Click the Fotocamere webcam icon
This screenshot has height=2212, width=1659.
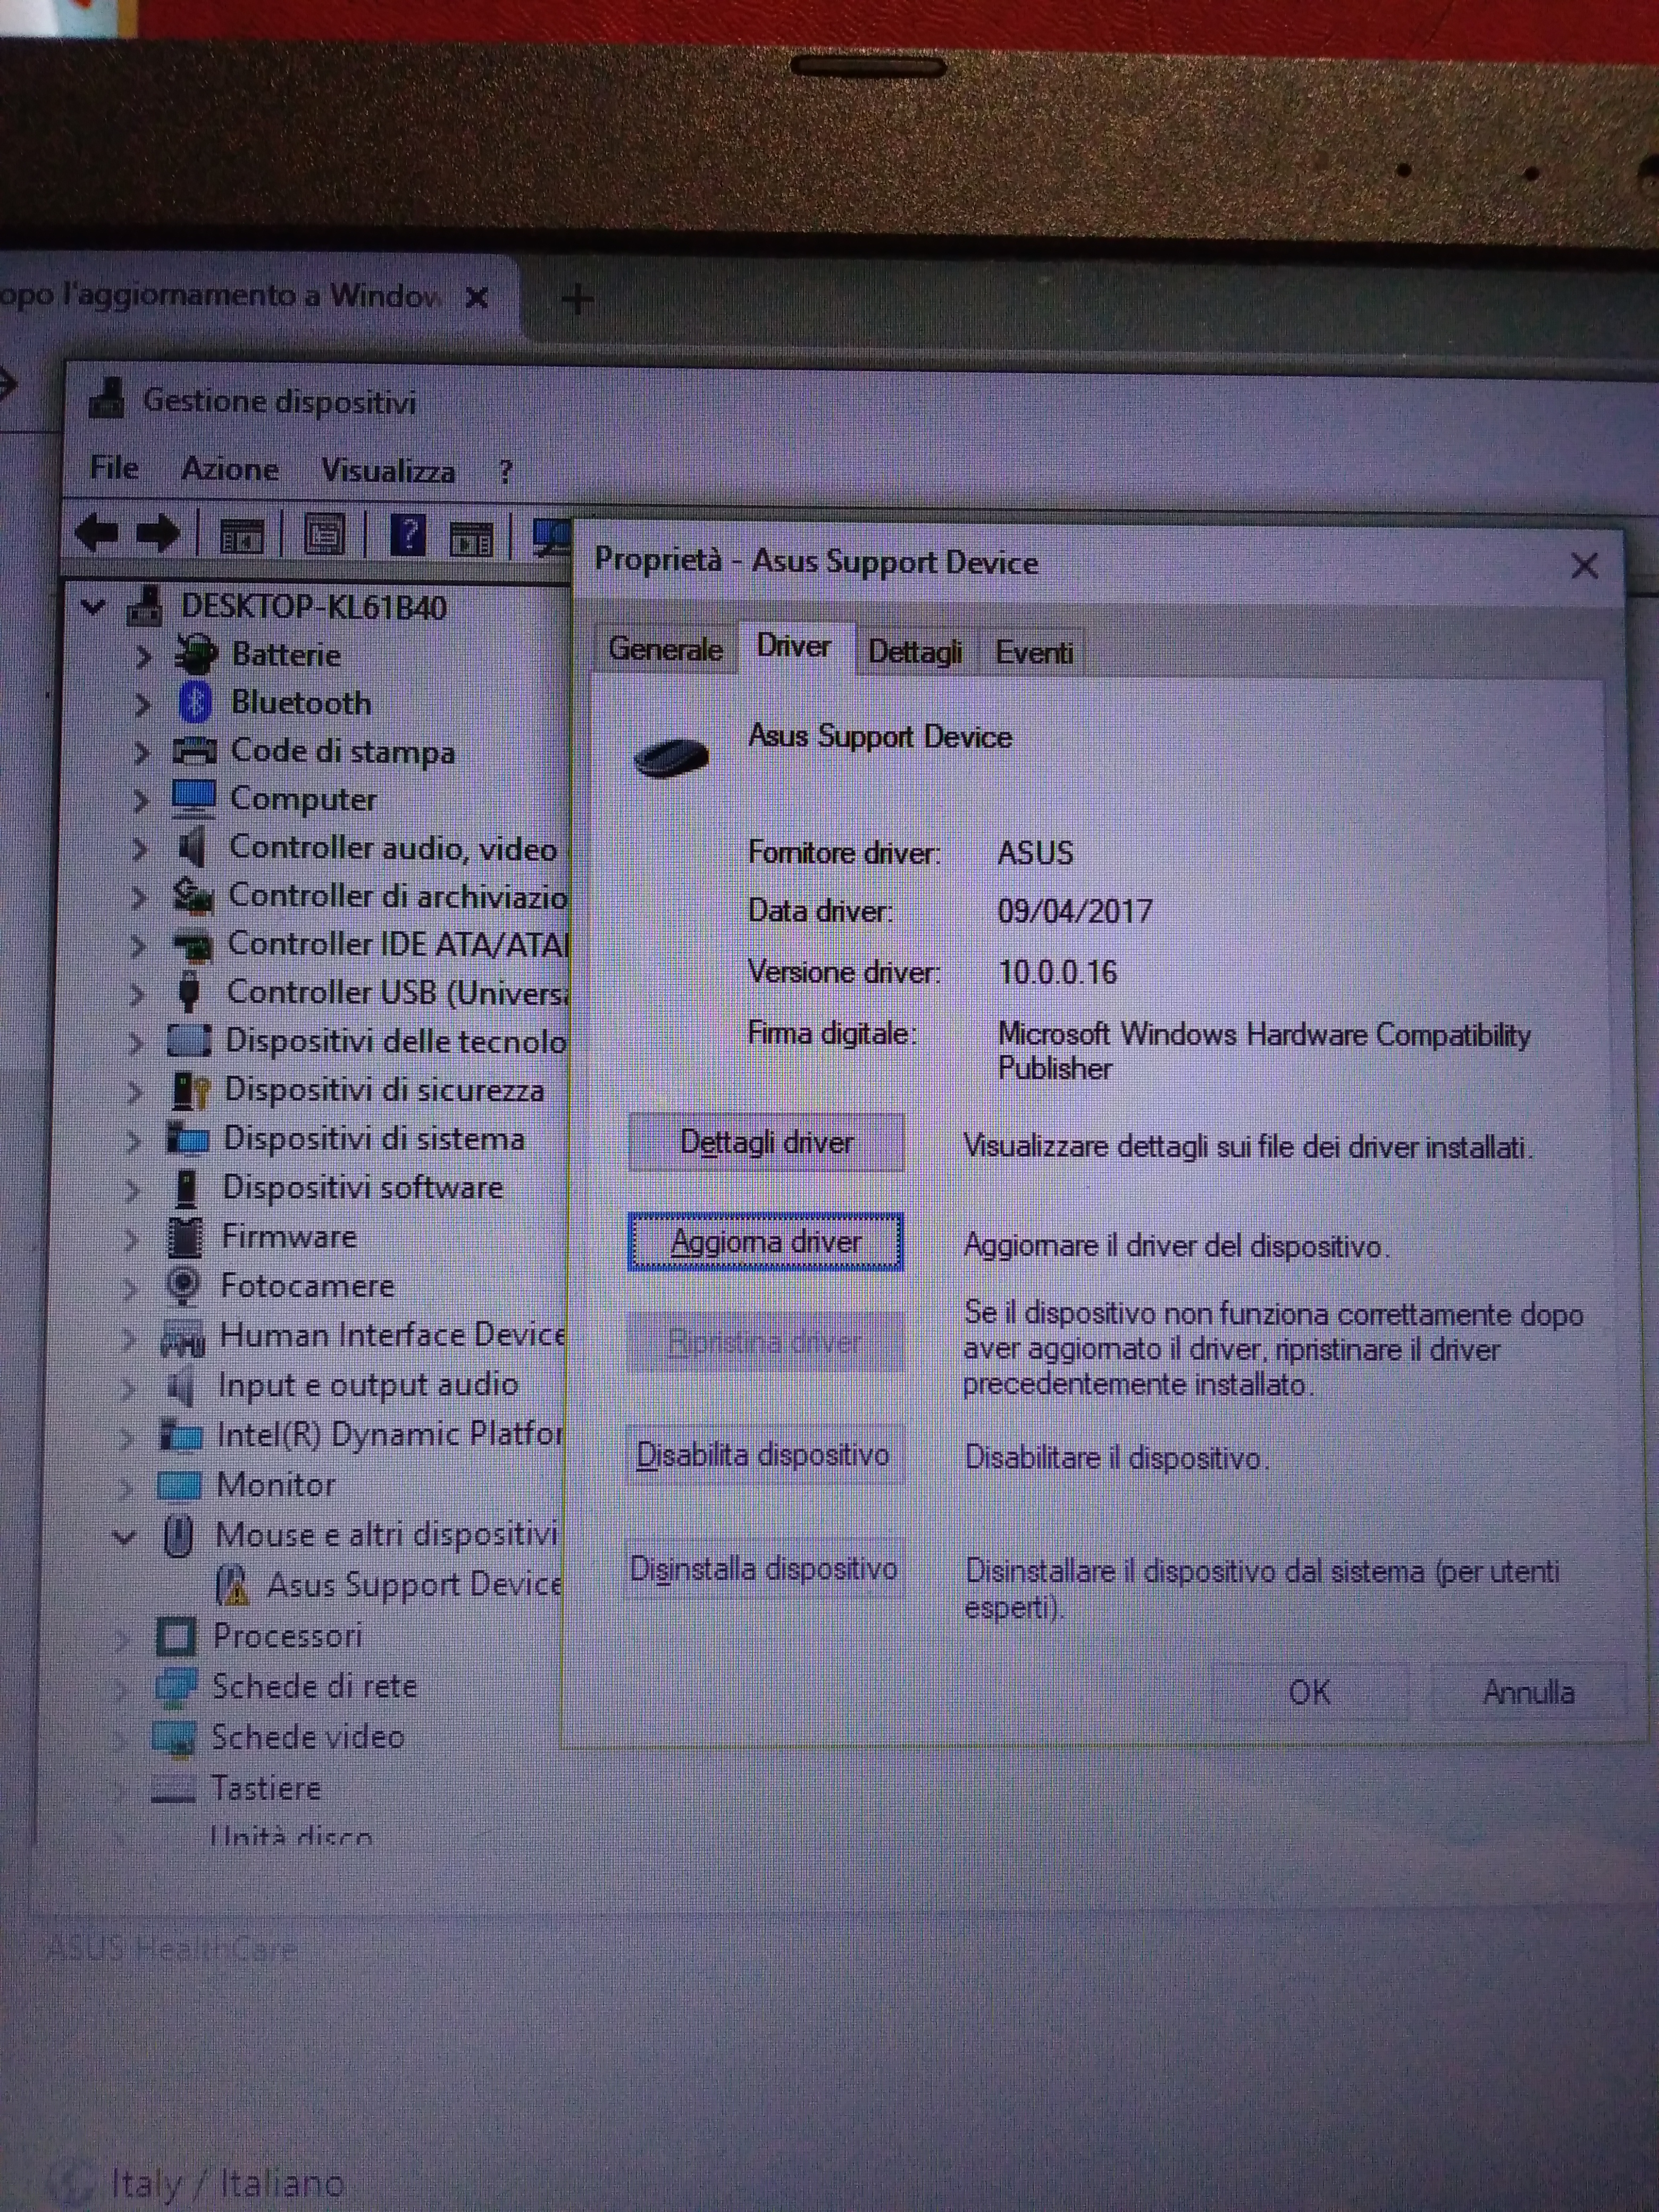coord(183,1285)
